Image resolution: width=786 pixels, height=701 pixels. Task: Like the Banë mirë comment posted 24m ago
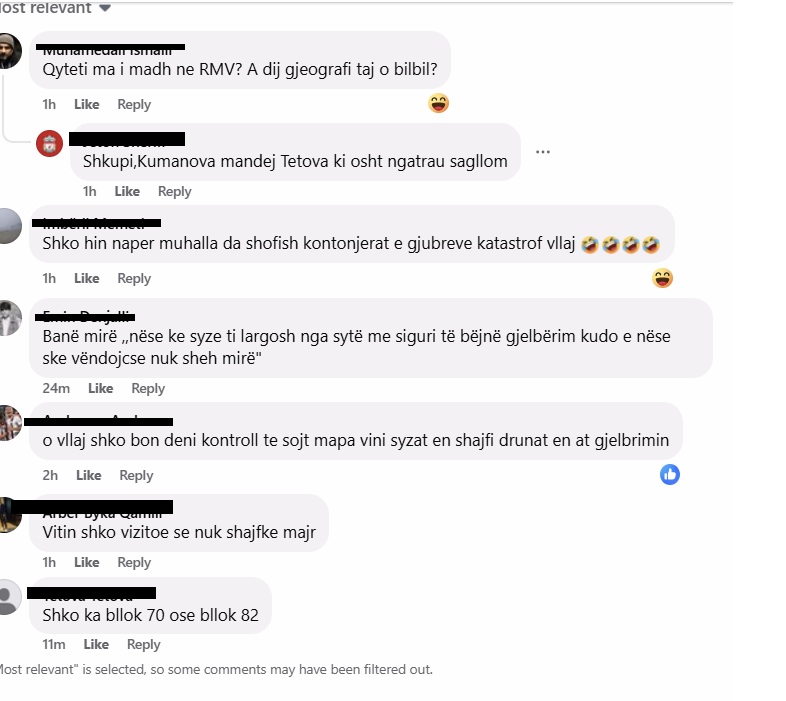coord(101,388)
